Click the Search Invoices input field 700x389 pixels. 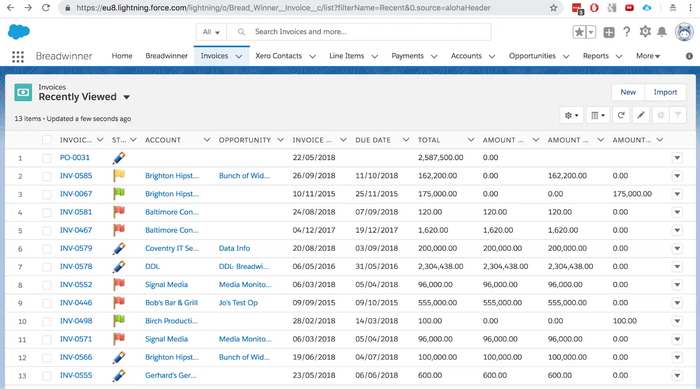coord(358,32)
